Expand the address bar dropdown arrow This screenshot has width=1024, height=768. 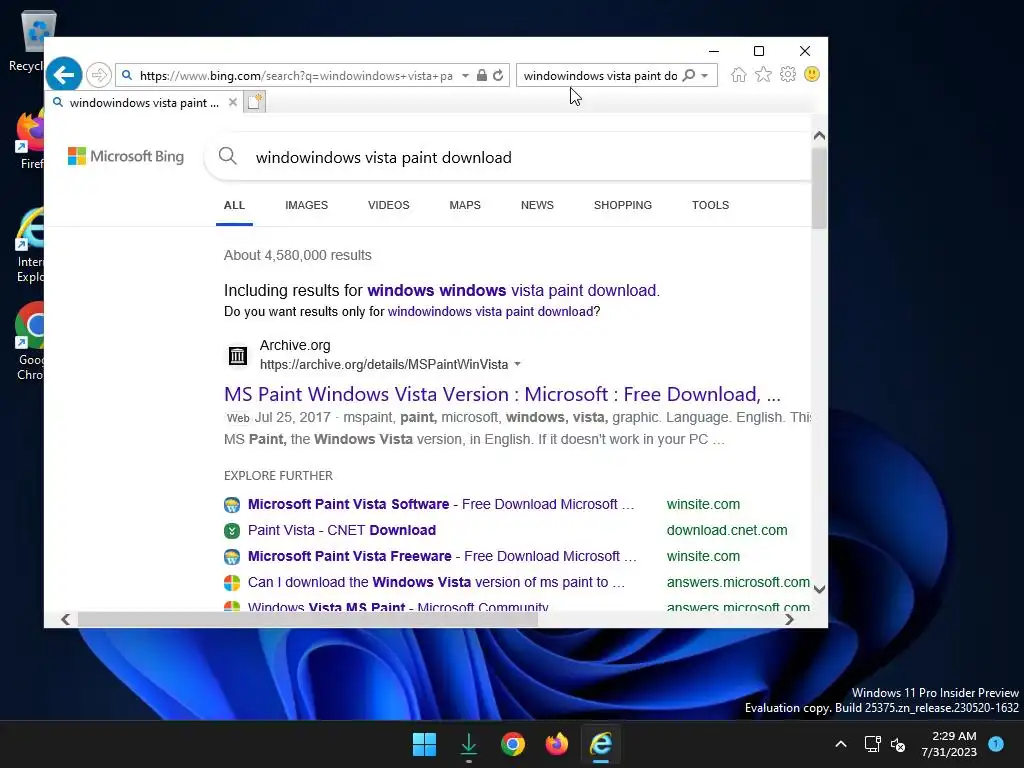(465, 75)
